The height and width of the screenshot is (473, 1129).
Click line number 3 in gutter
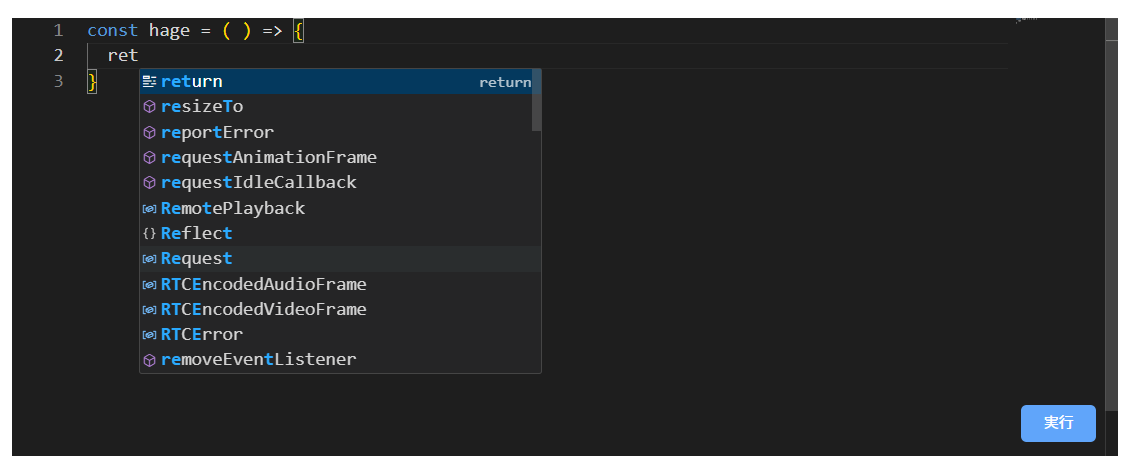point(58,81)
